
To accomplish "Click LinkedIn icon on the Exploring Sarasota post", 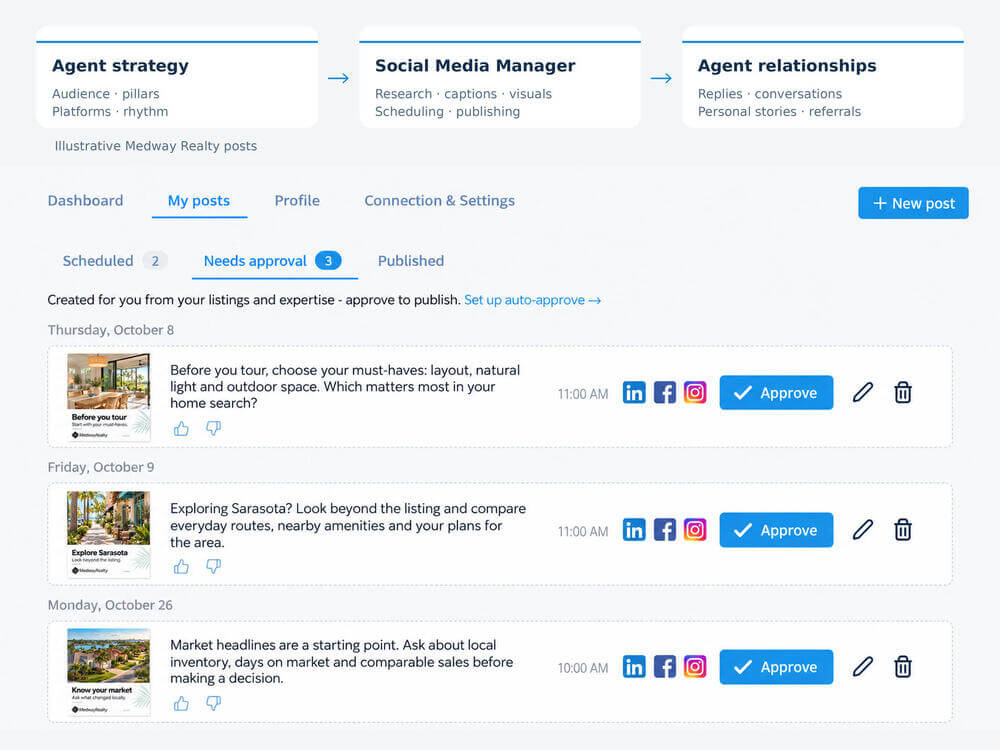I will [634, 529].
